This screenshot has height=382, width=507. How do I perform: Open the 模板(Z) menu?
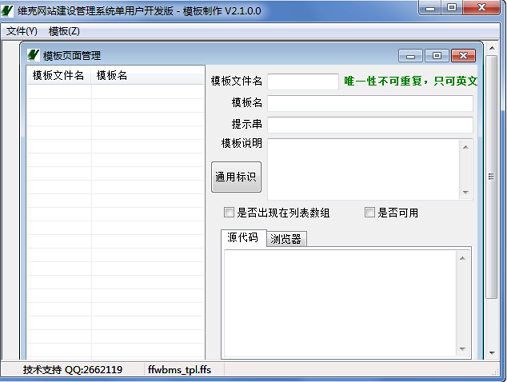coord(64,31)
